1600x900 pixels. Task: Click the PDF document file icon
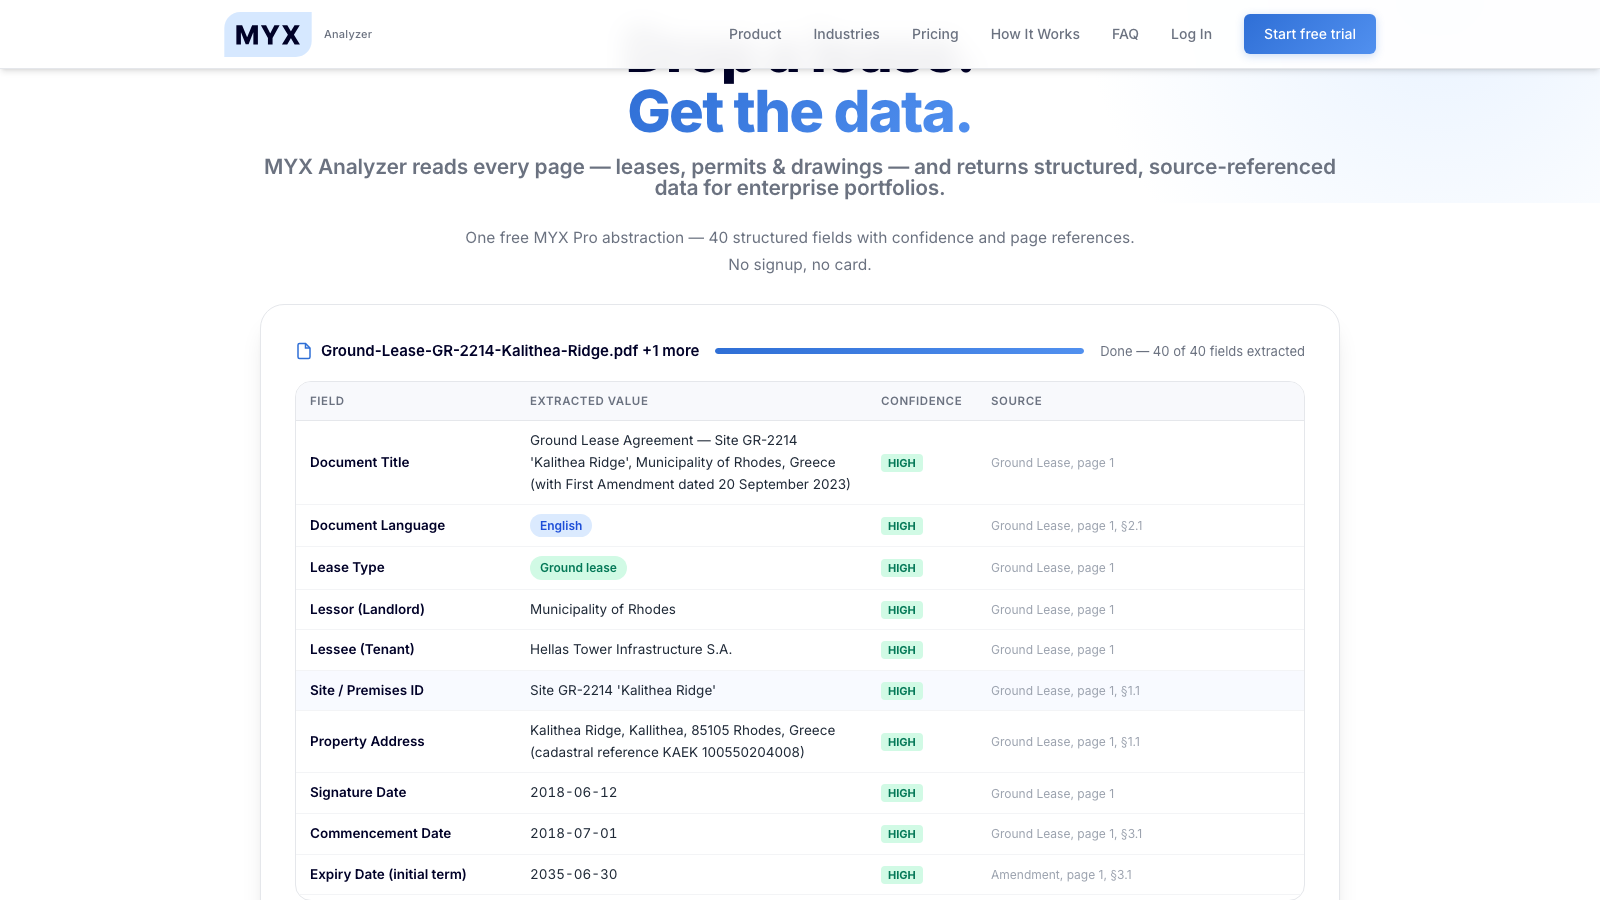[x=304, y=351]
